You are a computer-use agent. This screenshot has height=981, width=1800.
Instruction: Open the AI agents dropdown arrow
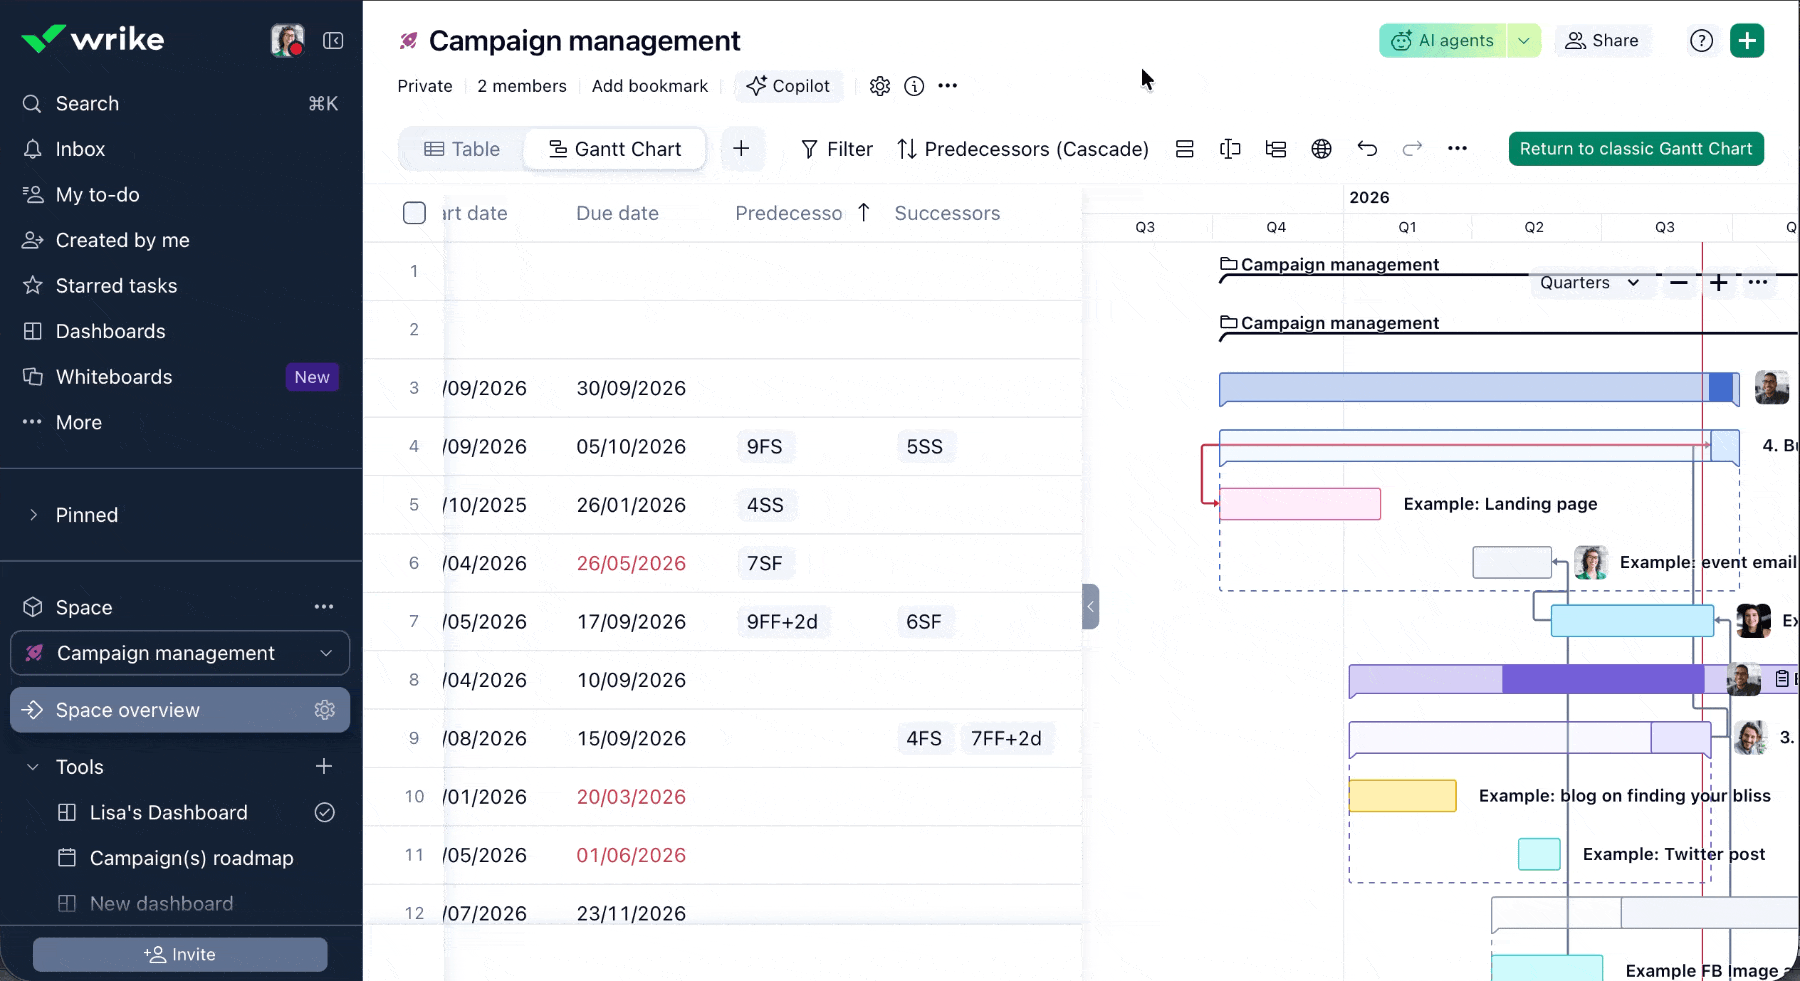pyautogui.click(x=1524, y=41)
